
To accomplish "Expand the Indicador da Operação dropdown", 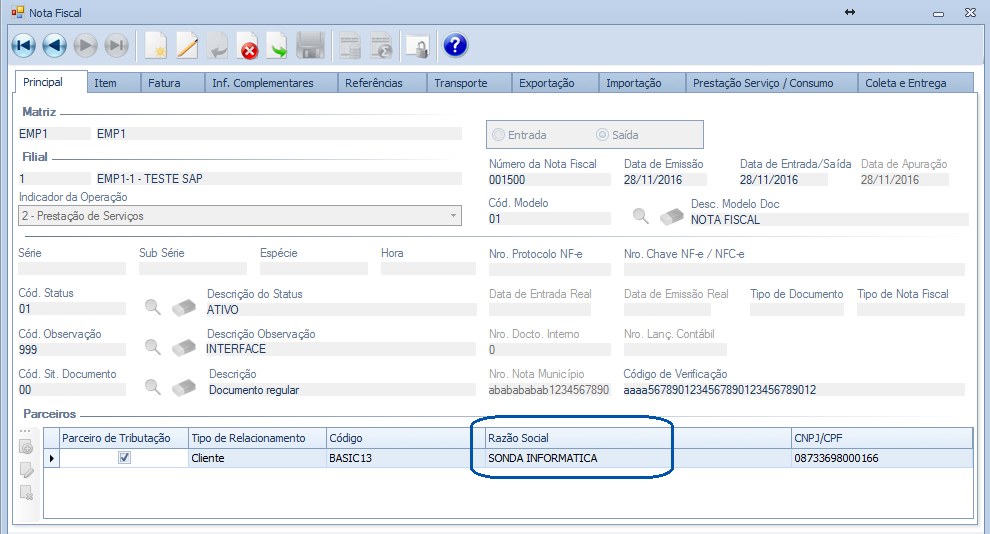I will click(453, 216).
